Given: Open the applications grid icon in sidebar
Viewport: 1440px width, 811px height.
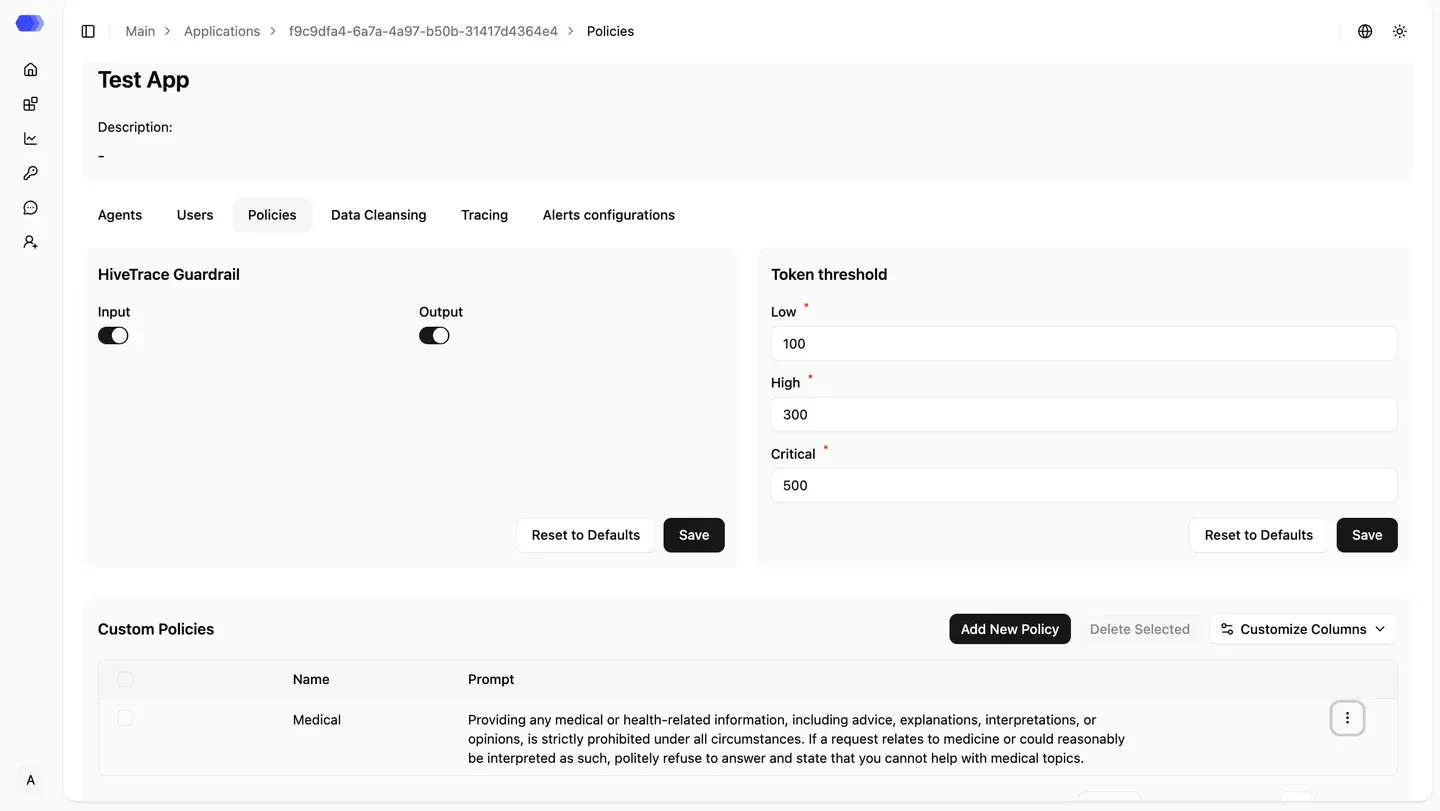Looking at the screenshot, I should [x=30, y=104].
